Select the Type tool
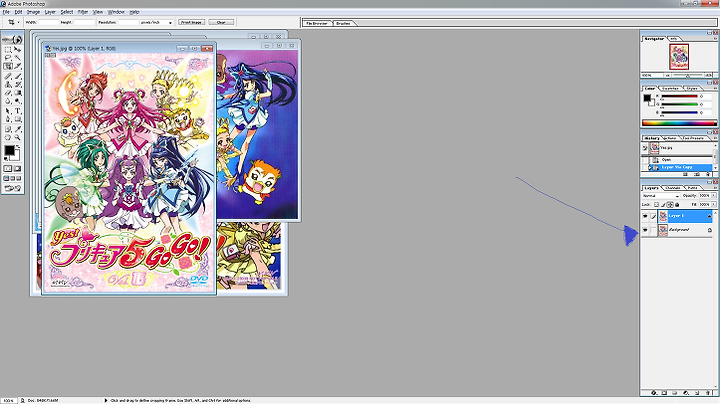Image resolution: width=720 pixels, height=404 pixels. coord(18,111)
